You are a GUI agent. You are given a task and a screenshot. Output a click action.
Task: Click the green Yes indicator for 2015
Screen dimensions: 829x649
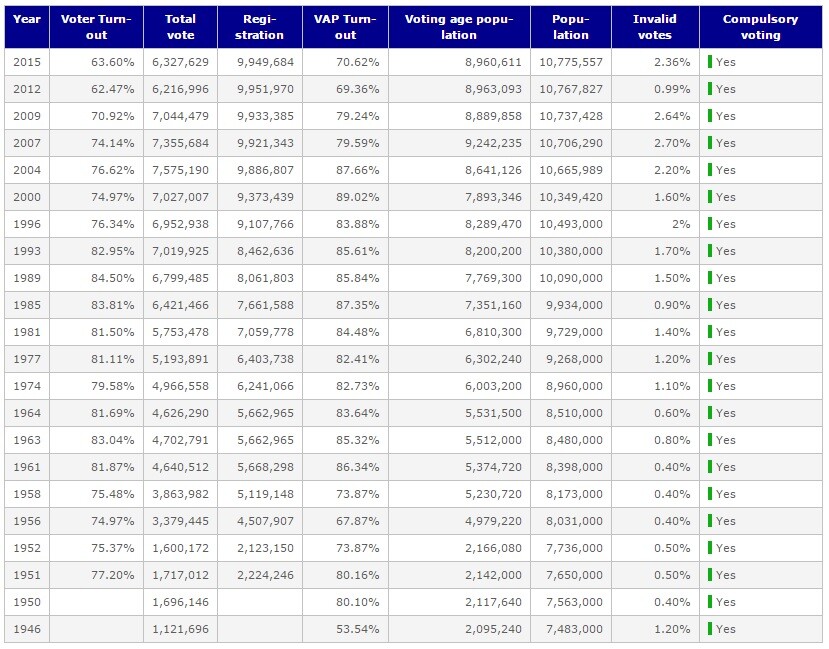coord(710,62)
